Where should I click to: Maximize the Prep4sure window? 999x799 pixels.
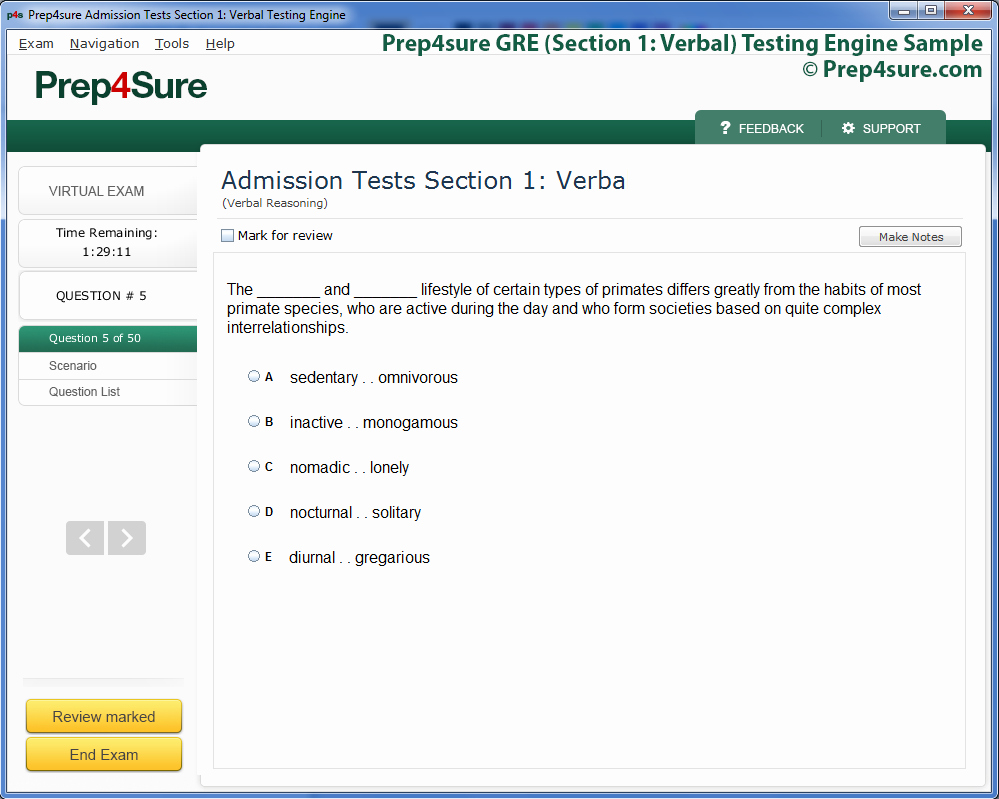pos(931,10)
